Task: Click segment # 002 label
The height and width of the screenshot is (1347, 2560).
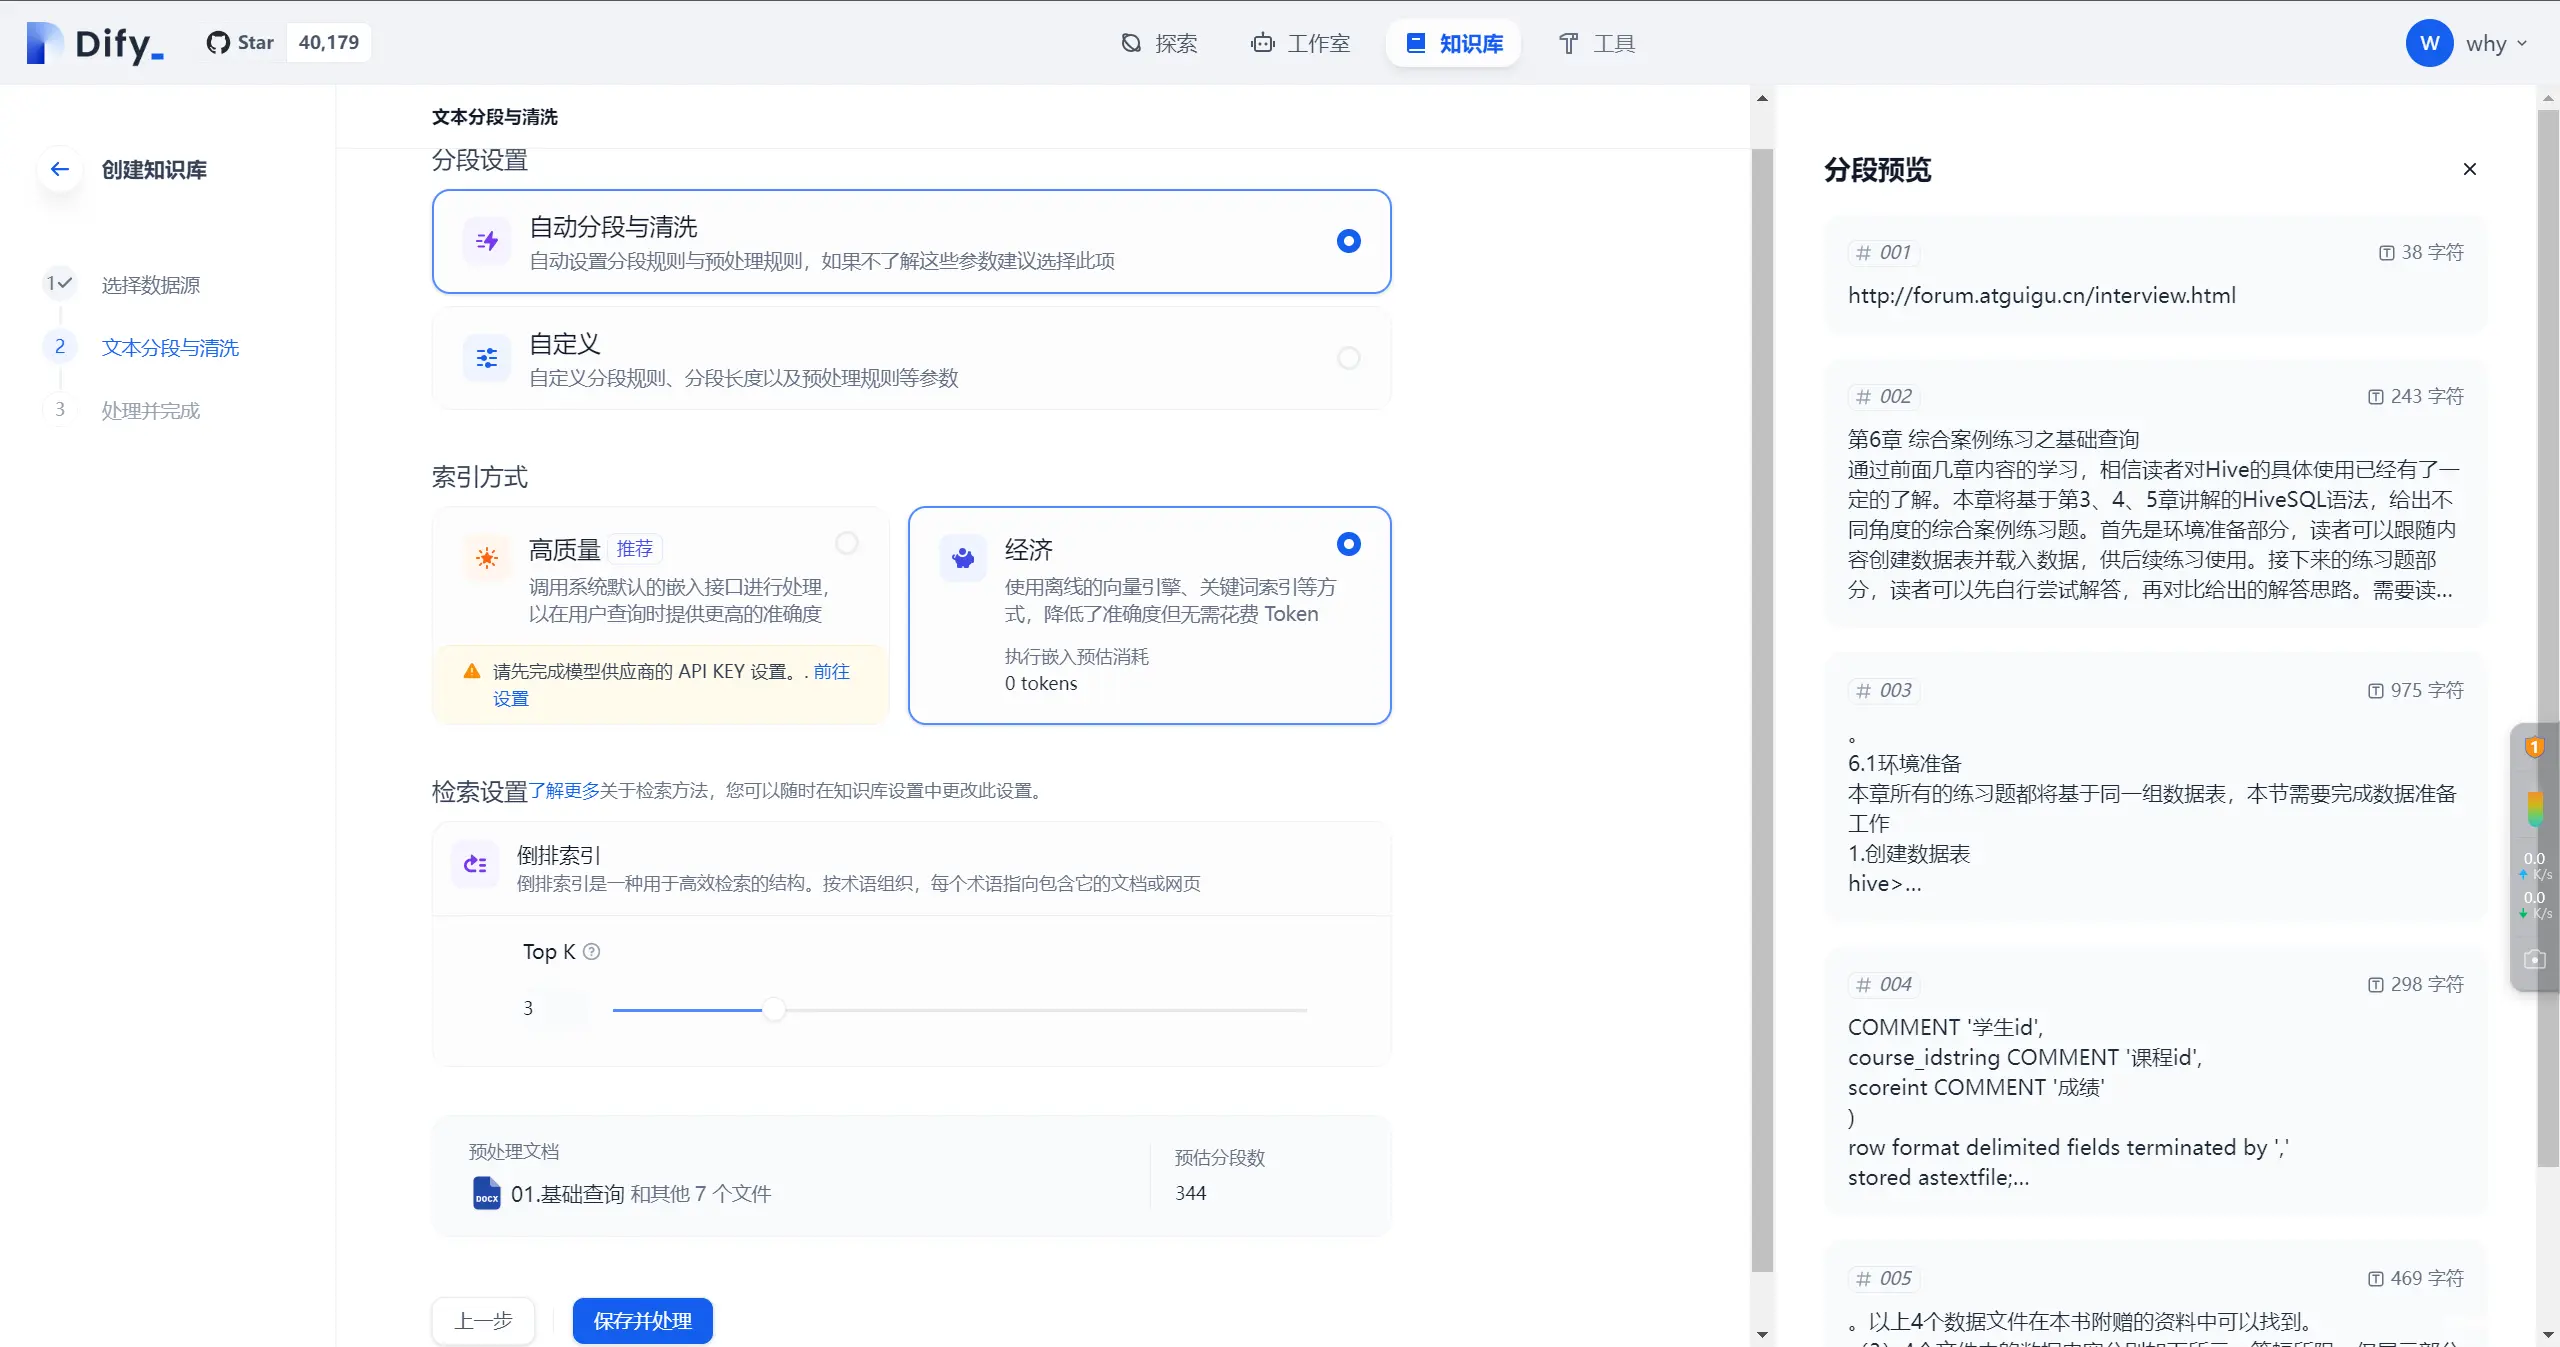Action: (1884, 397)
